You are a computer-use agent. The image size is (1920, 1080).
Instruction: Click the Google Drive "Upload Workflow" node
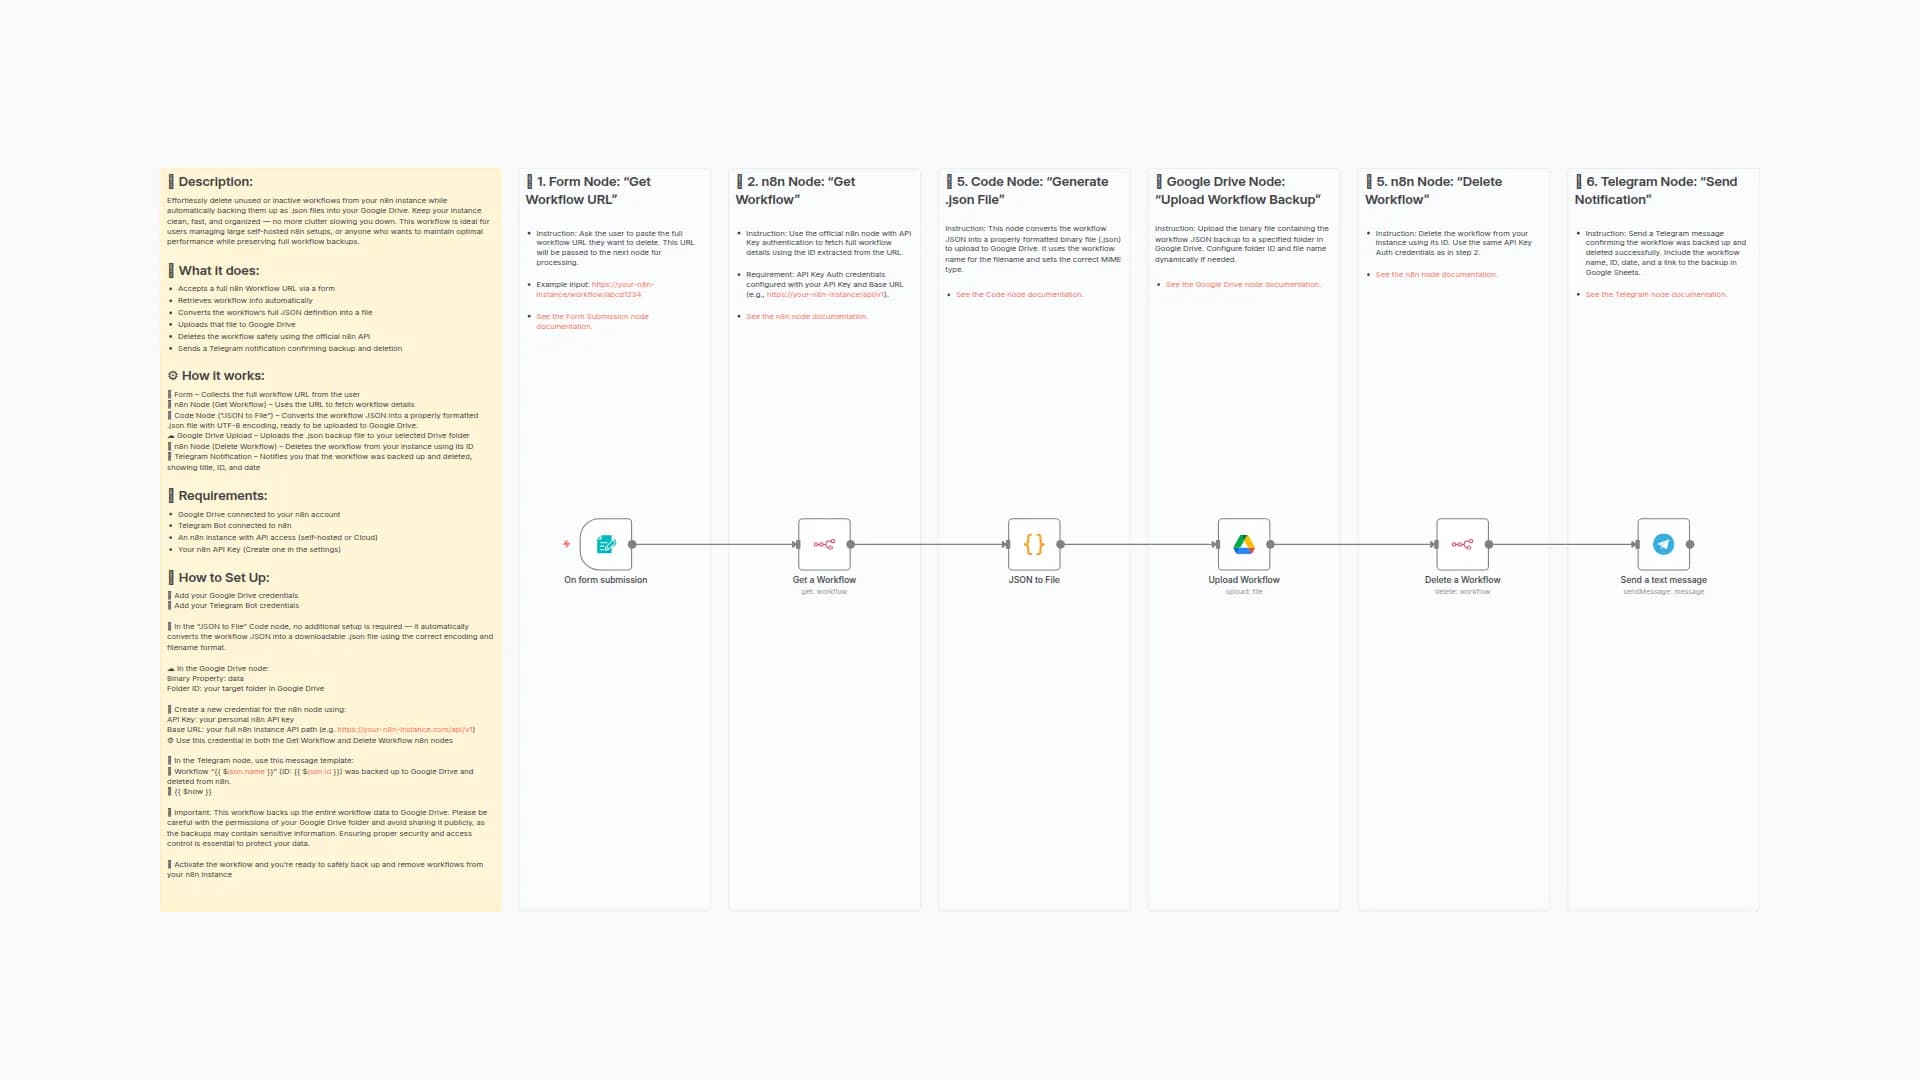click(1244, 545)
